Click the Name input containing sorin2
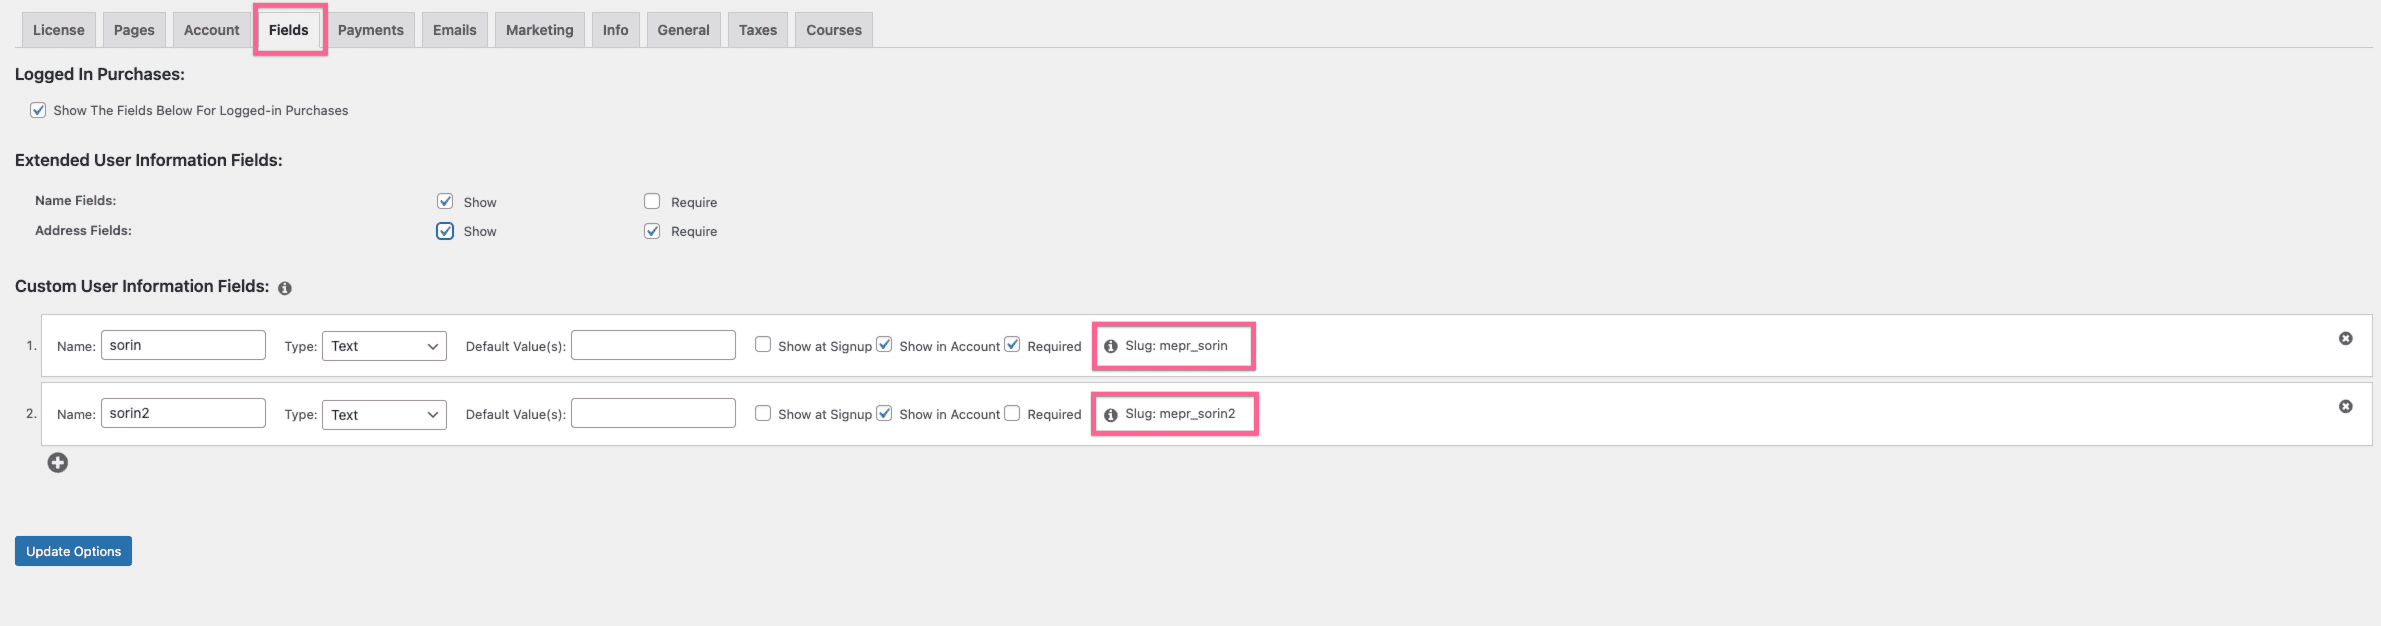Screen dimensions: 2381x626 click(x=183, y=413)
